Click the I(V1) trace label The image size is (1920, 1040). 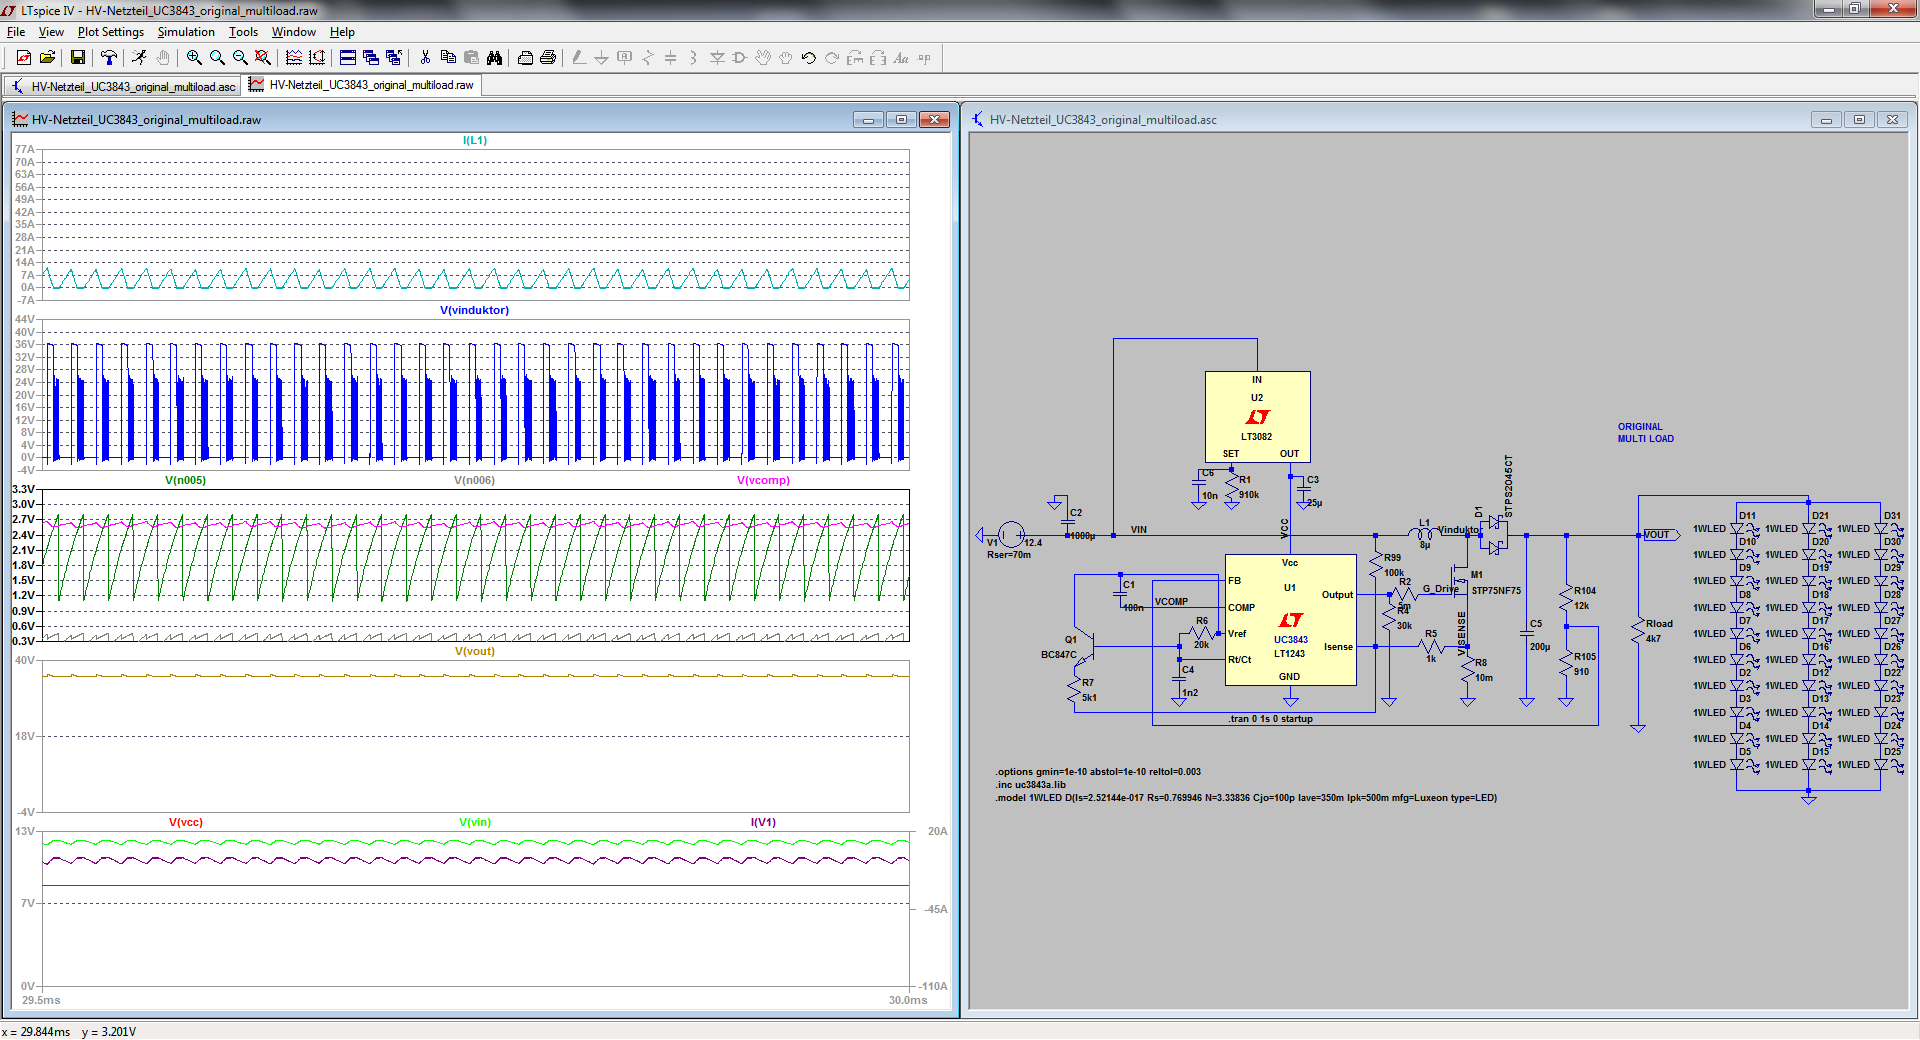(x=763, y=822)
